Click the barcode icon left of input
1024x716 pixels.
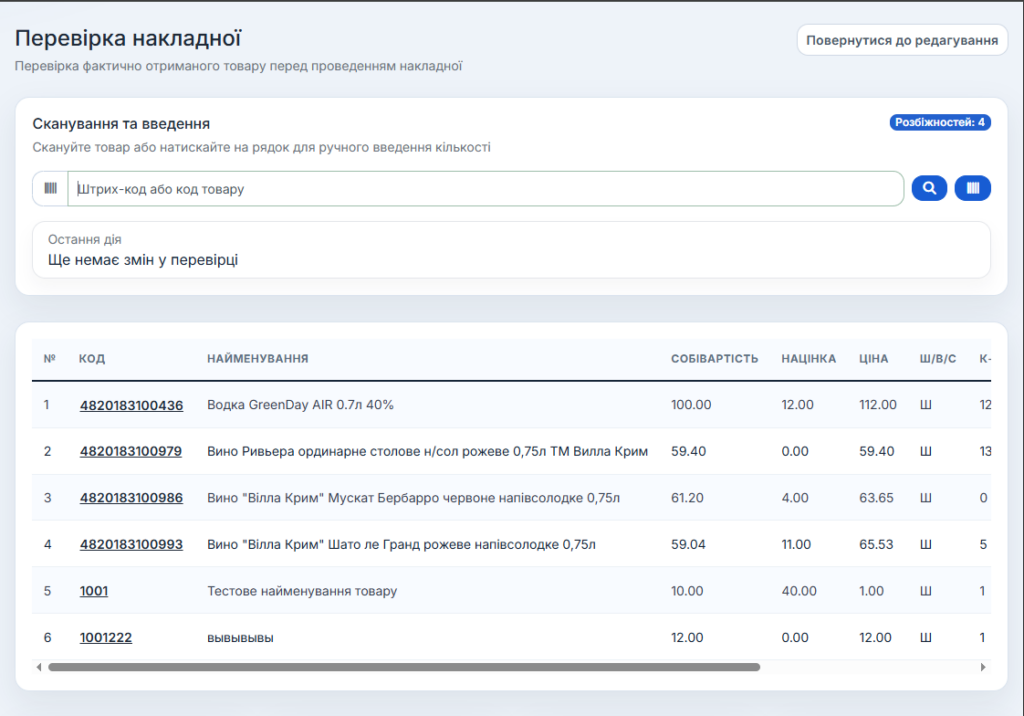pos(50,188)
